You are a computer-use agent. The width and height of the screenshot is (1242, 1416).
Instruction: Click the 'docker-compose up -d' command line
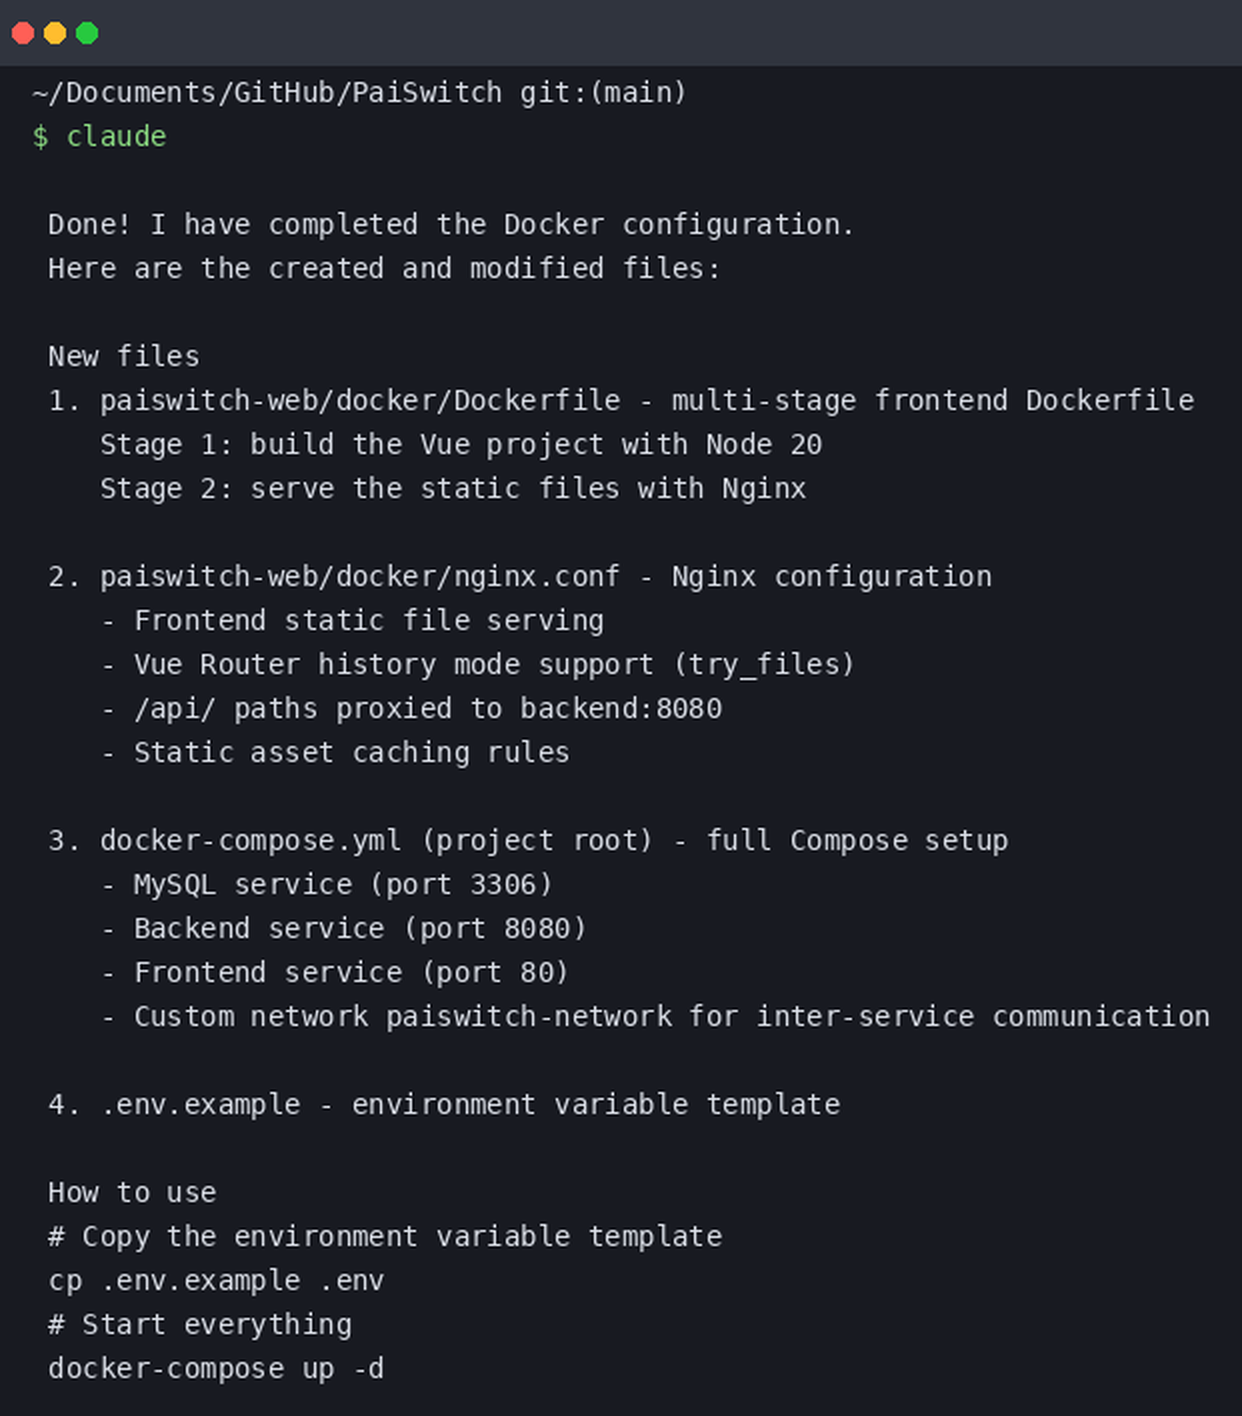tap(216, 1369)
